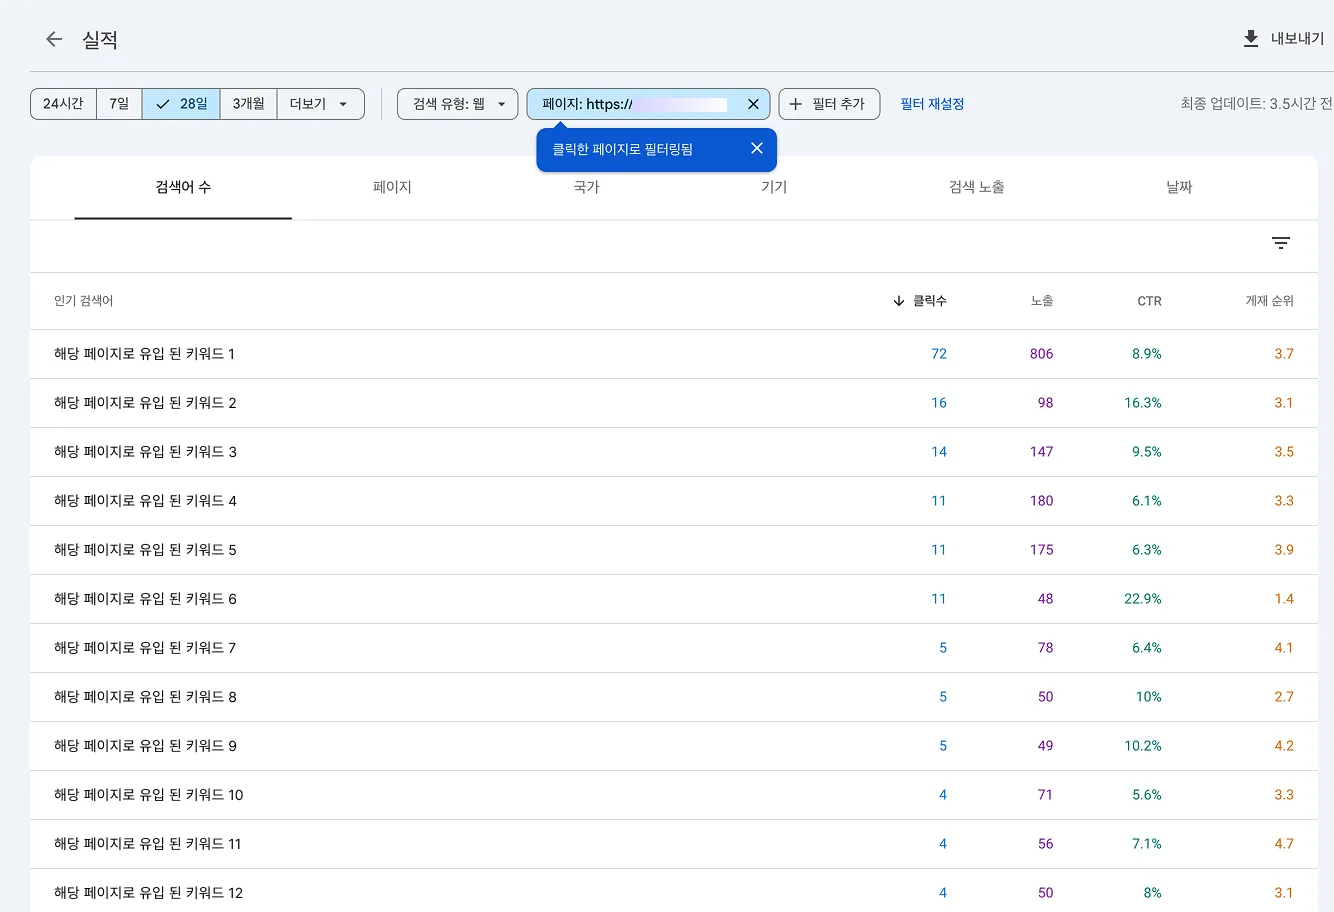Expand the 검색 유형: 웹 dropdown
This screenshot has height=912, width=1334.
pyautogui.click(x=457, y=103)
